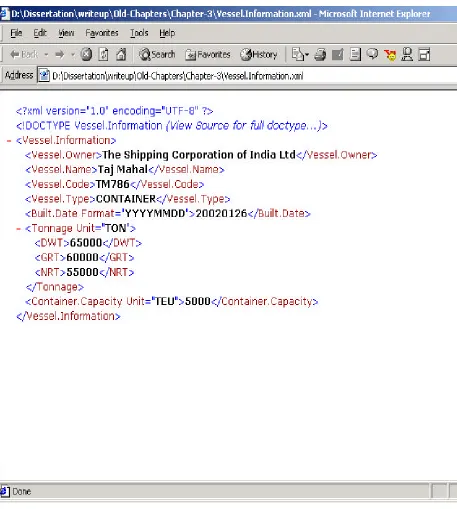Viewport: 457px width, 509px height.
Task: Click the 'Done' status bar text
Action: (22, 492)
